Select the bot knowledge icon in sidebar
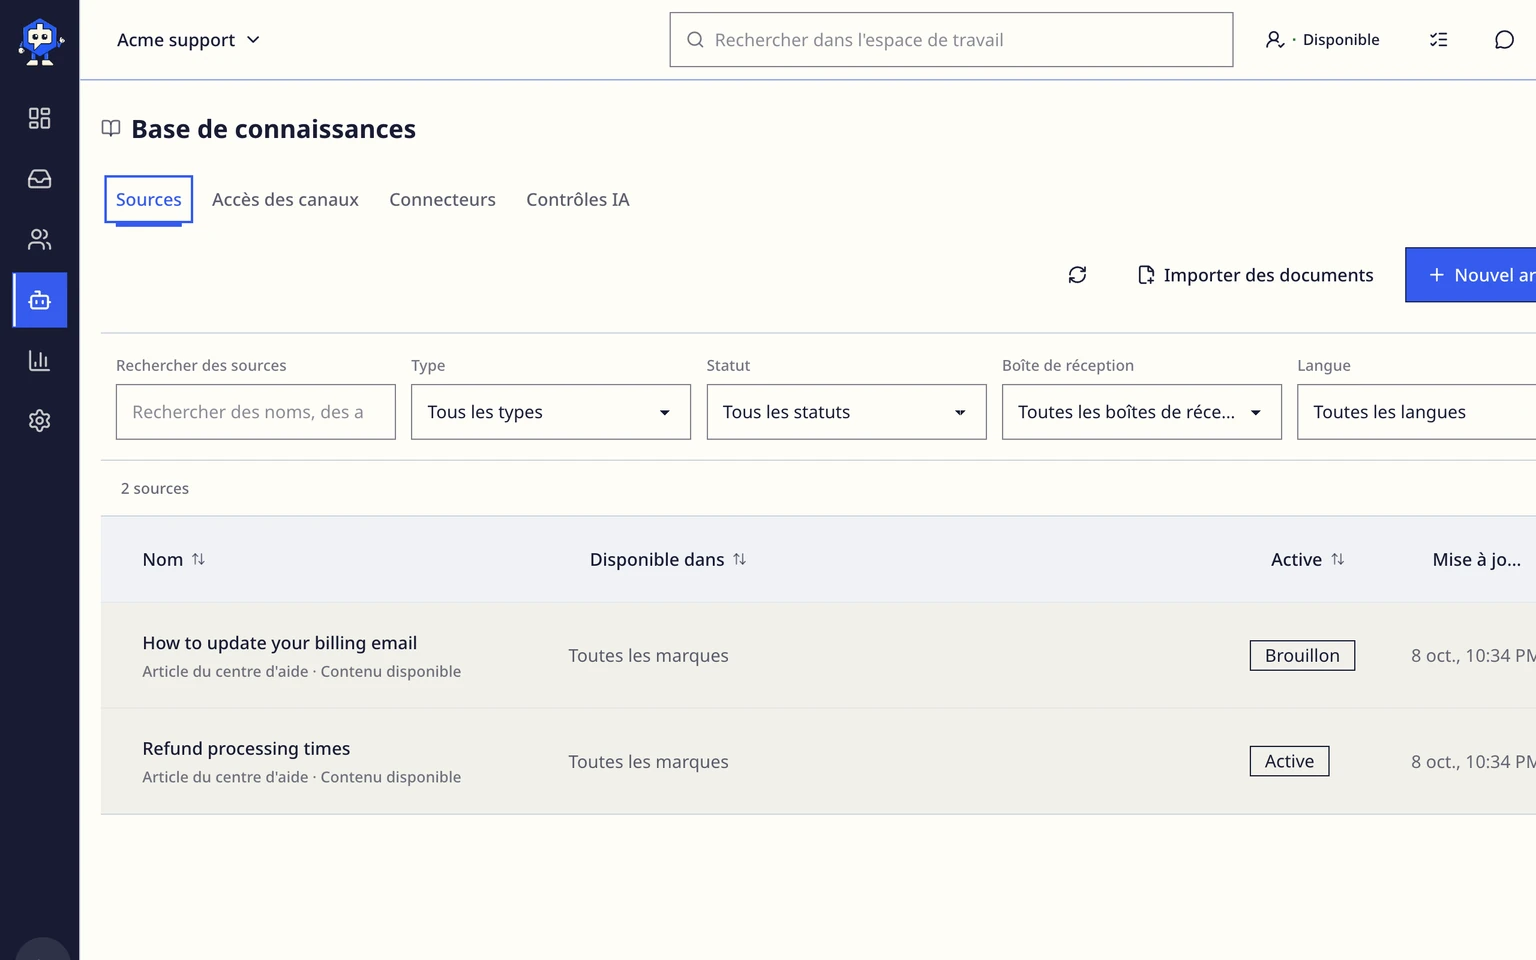This screenshot has width=1536, height=960. click(40, 300)
